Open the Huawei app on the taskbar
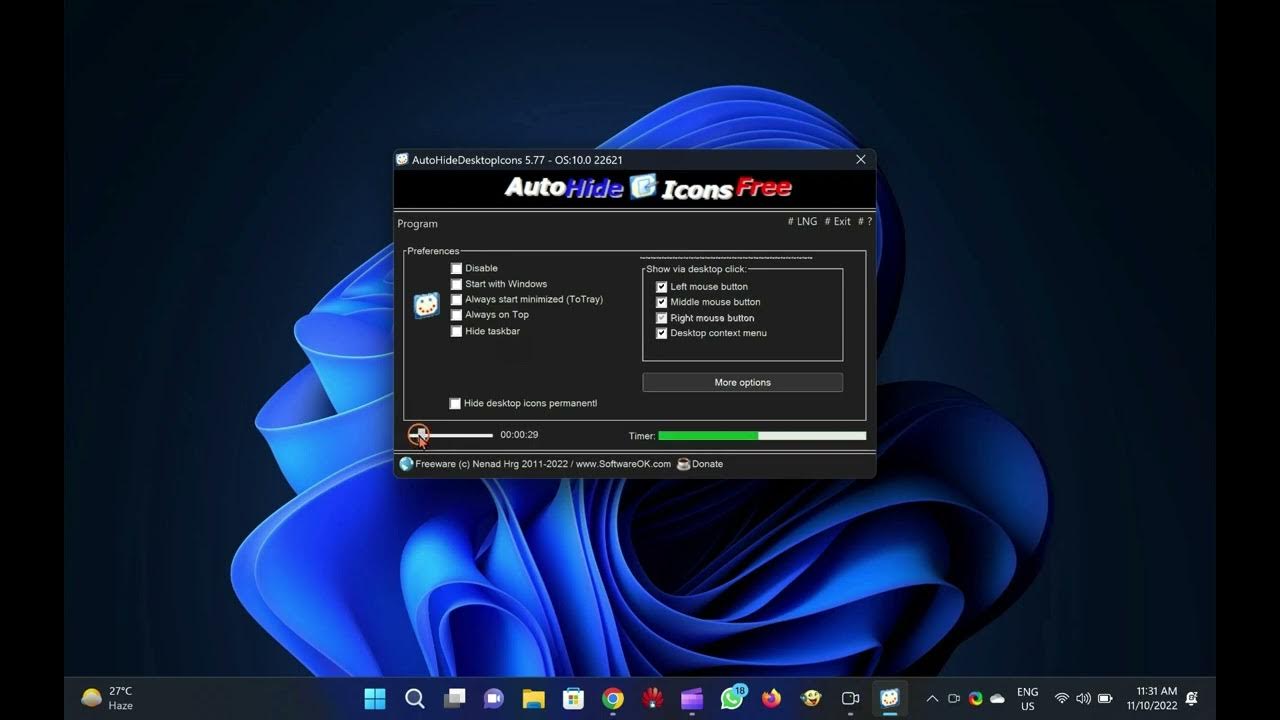This screenshot has height=720, width=1280. 652,698
